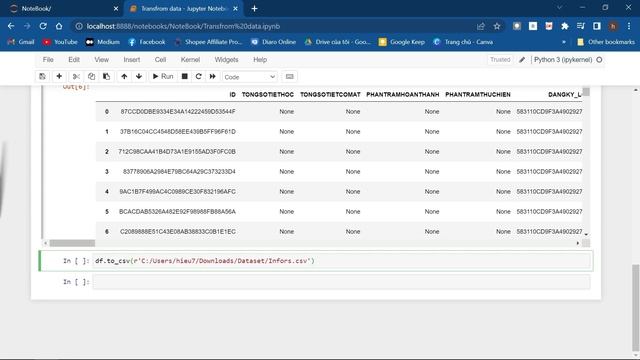Click the Python 3 (ipykernel) kernel name
This screenshot has width=640, height=360.
coord(563,60)
